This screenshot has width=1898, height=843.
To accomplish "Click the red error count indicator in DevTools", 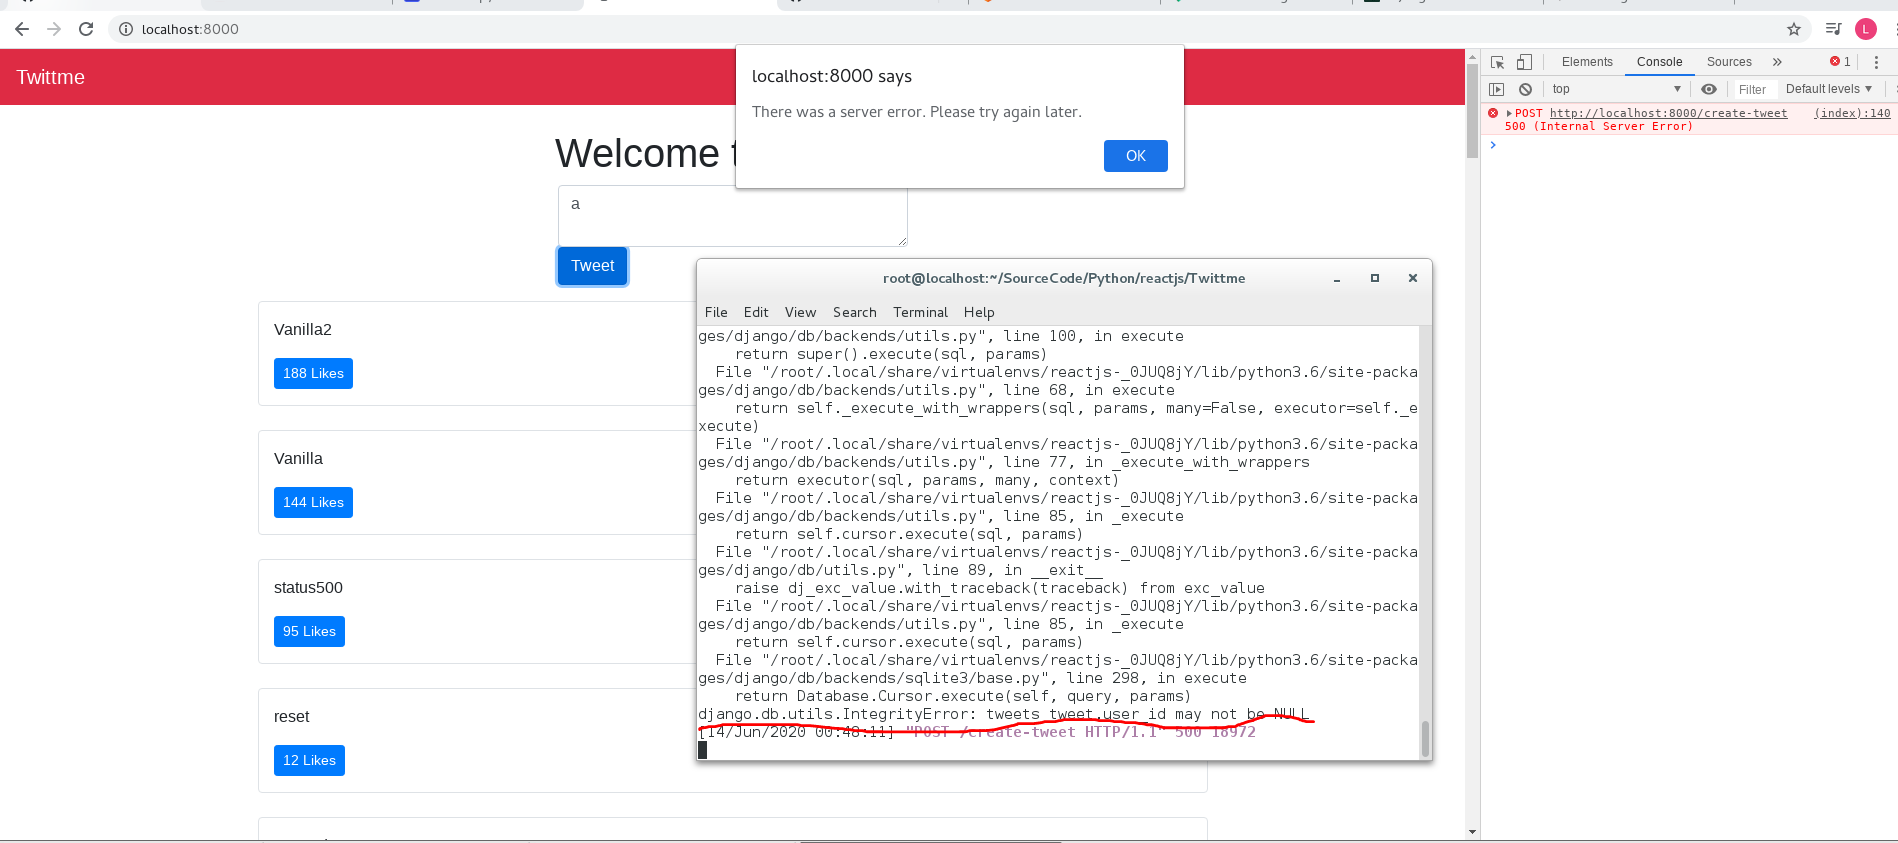I will click(x=1841, y=62).
